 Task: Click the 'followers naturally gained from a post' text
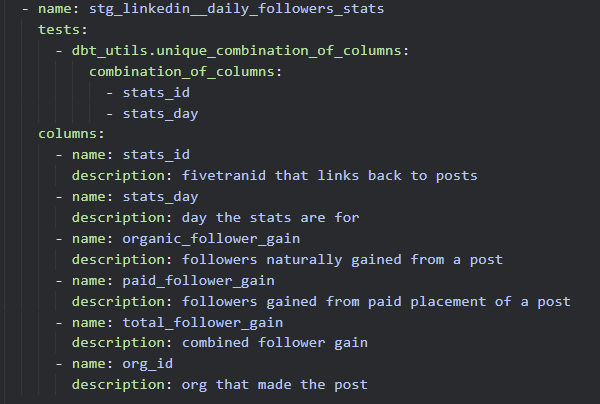click(x=342, y=259)
